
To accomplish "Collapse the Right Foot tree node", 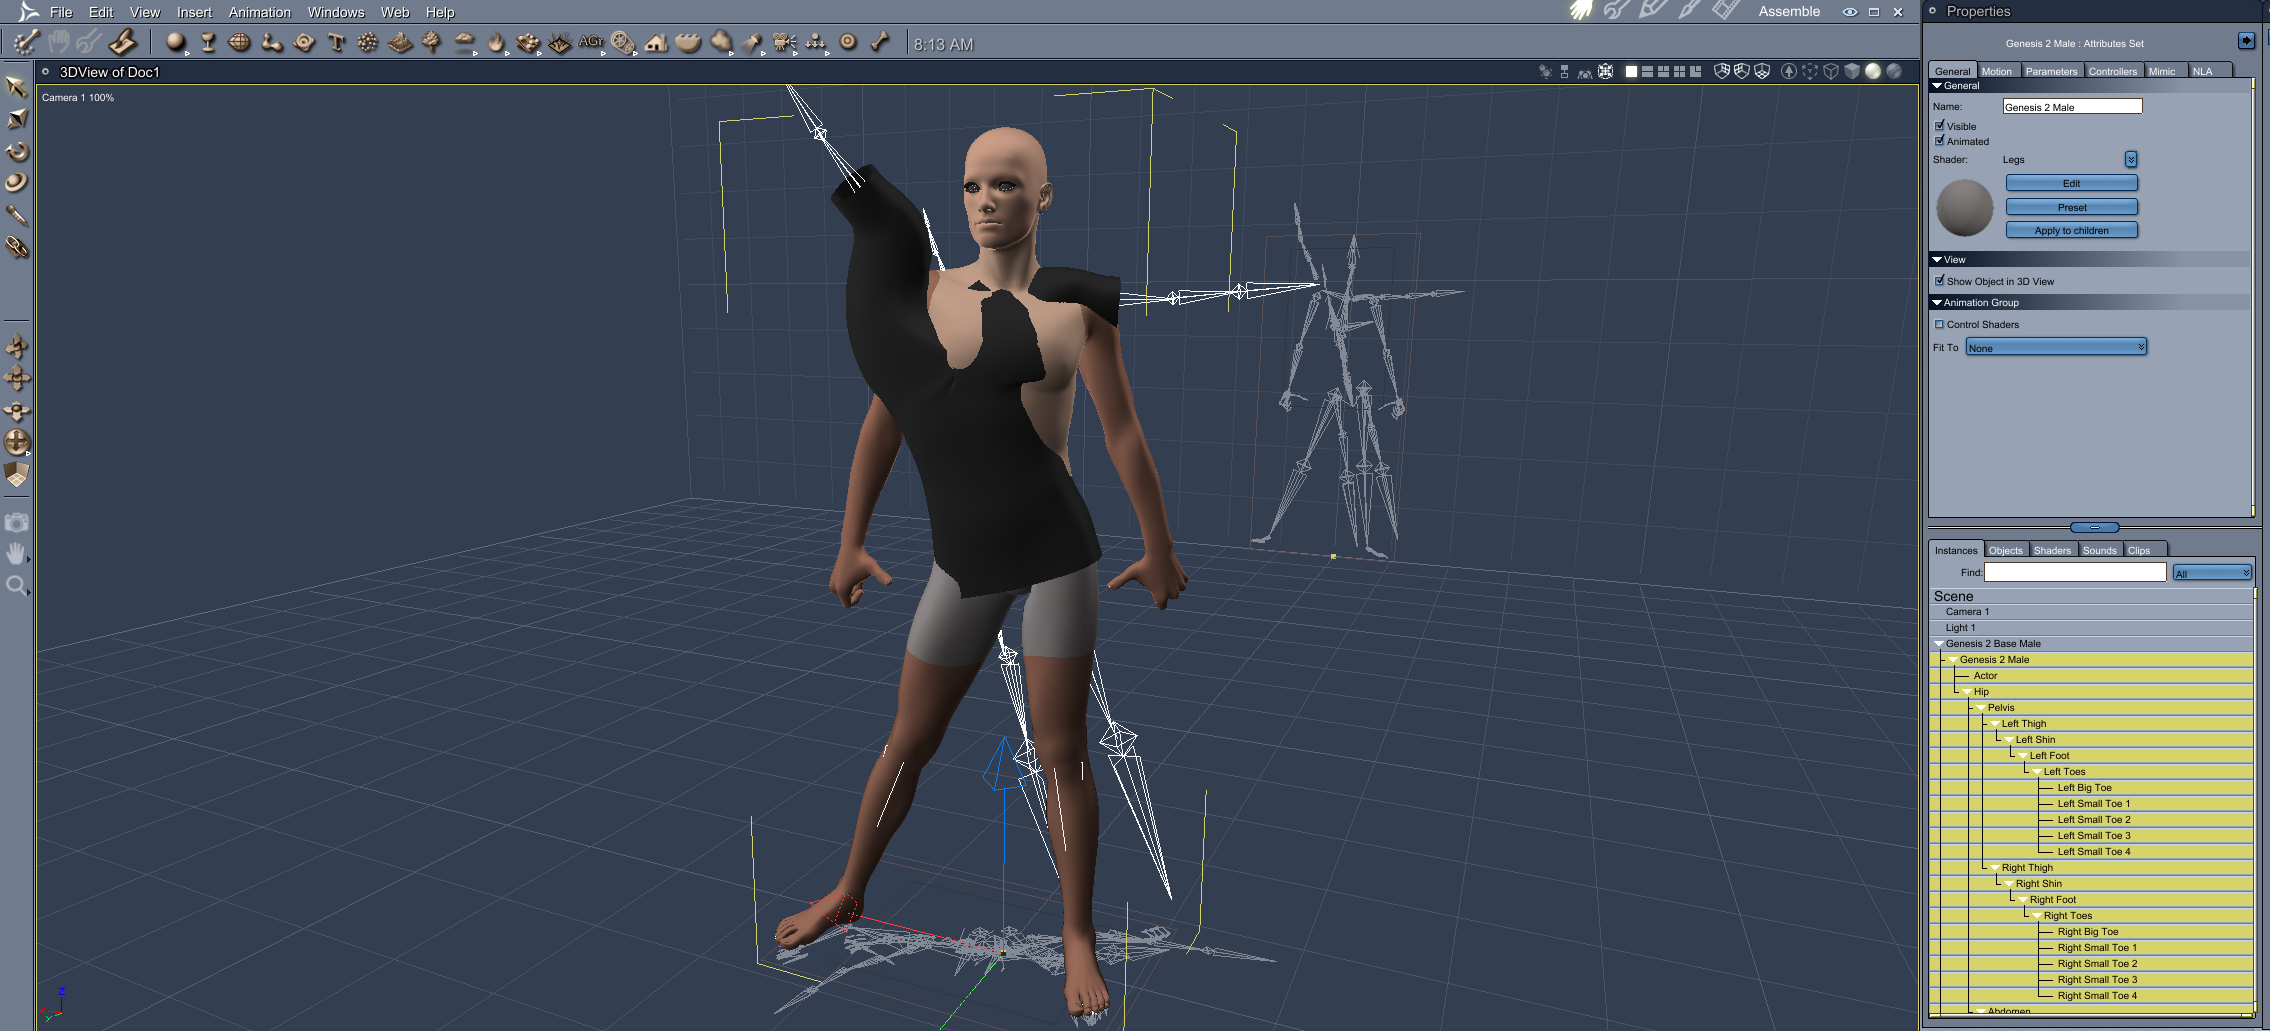I will pos(2023,900).
